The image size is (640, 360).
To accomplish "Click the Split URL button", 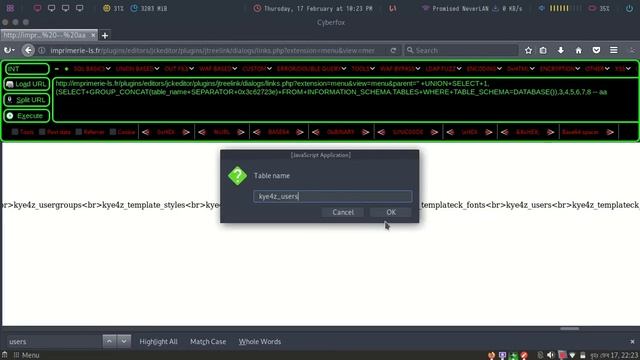I will [x=27, y=100].
